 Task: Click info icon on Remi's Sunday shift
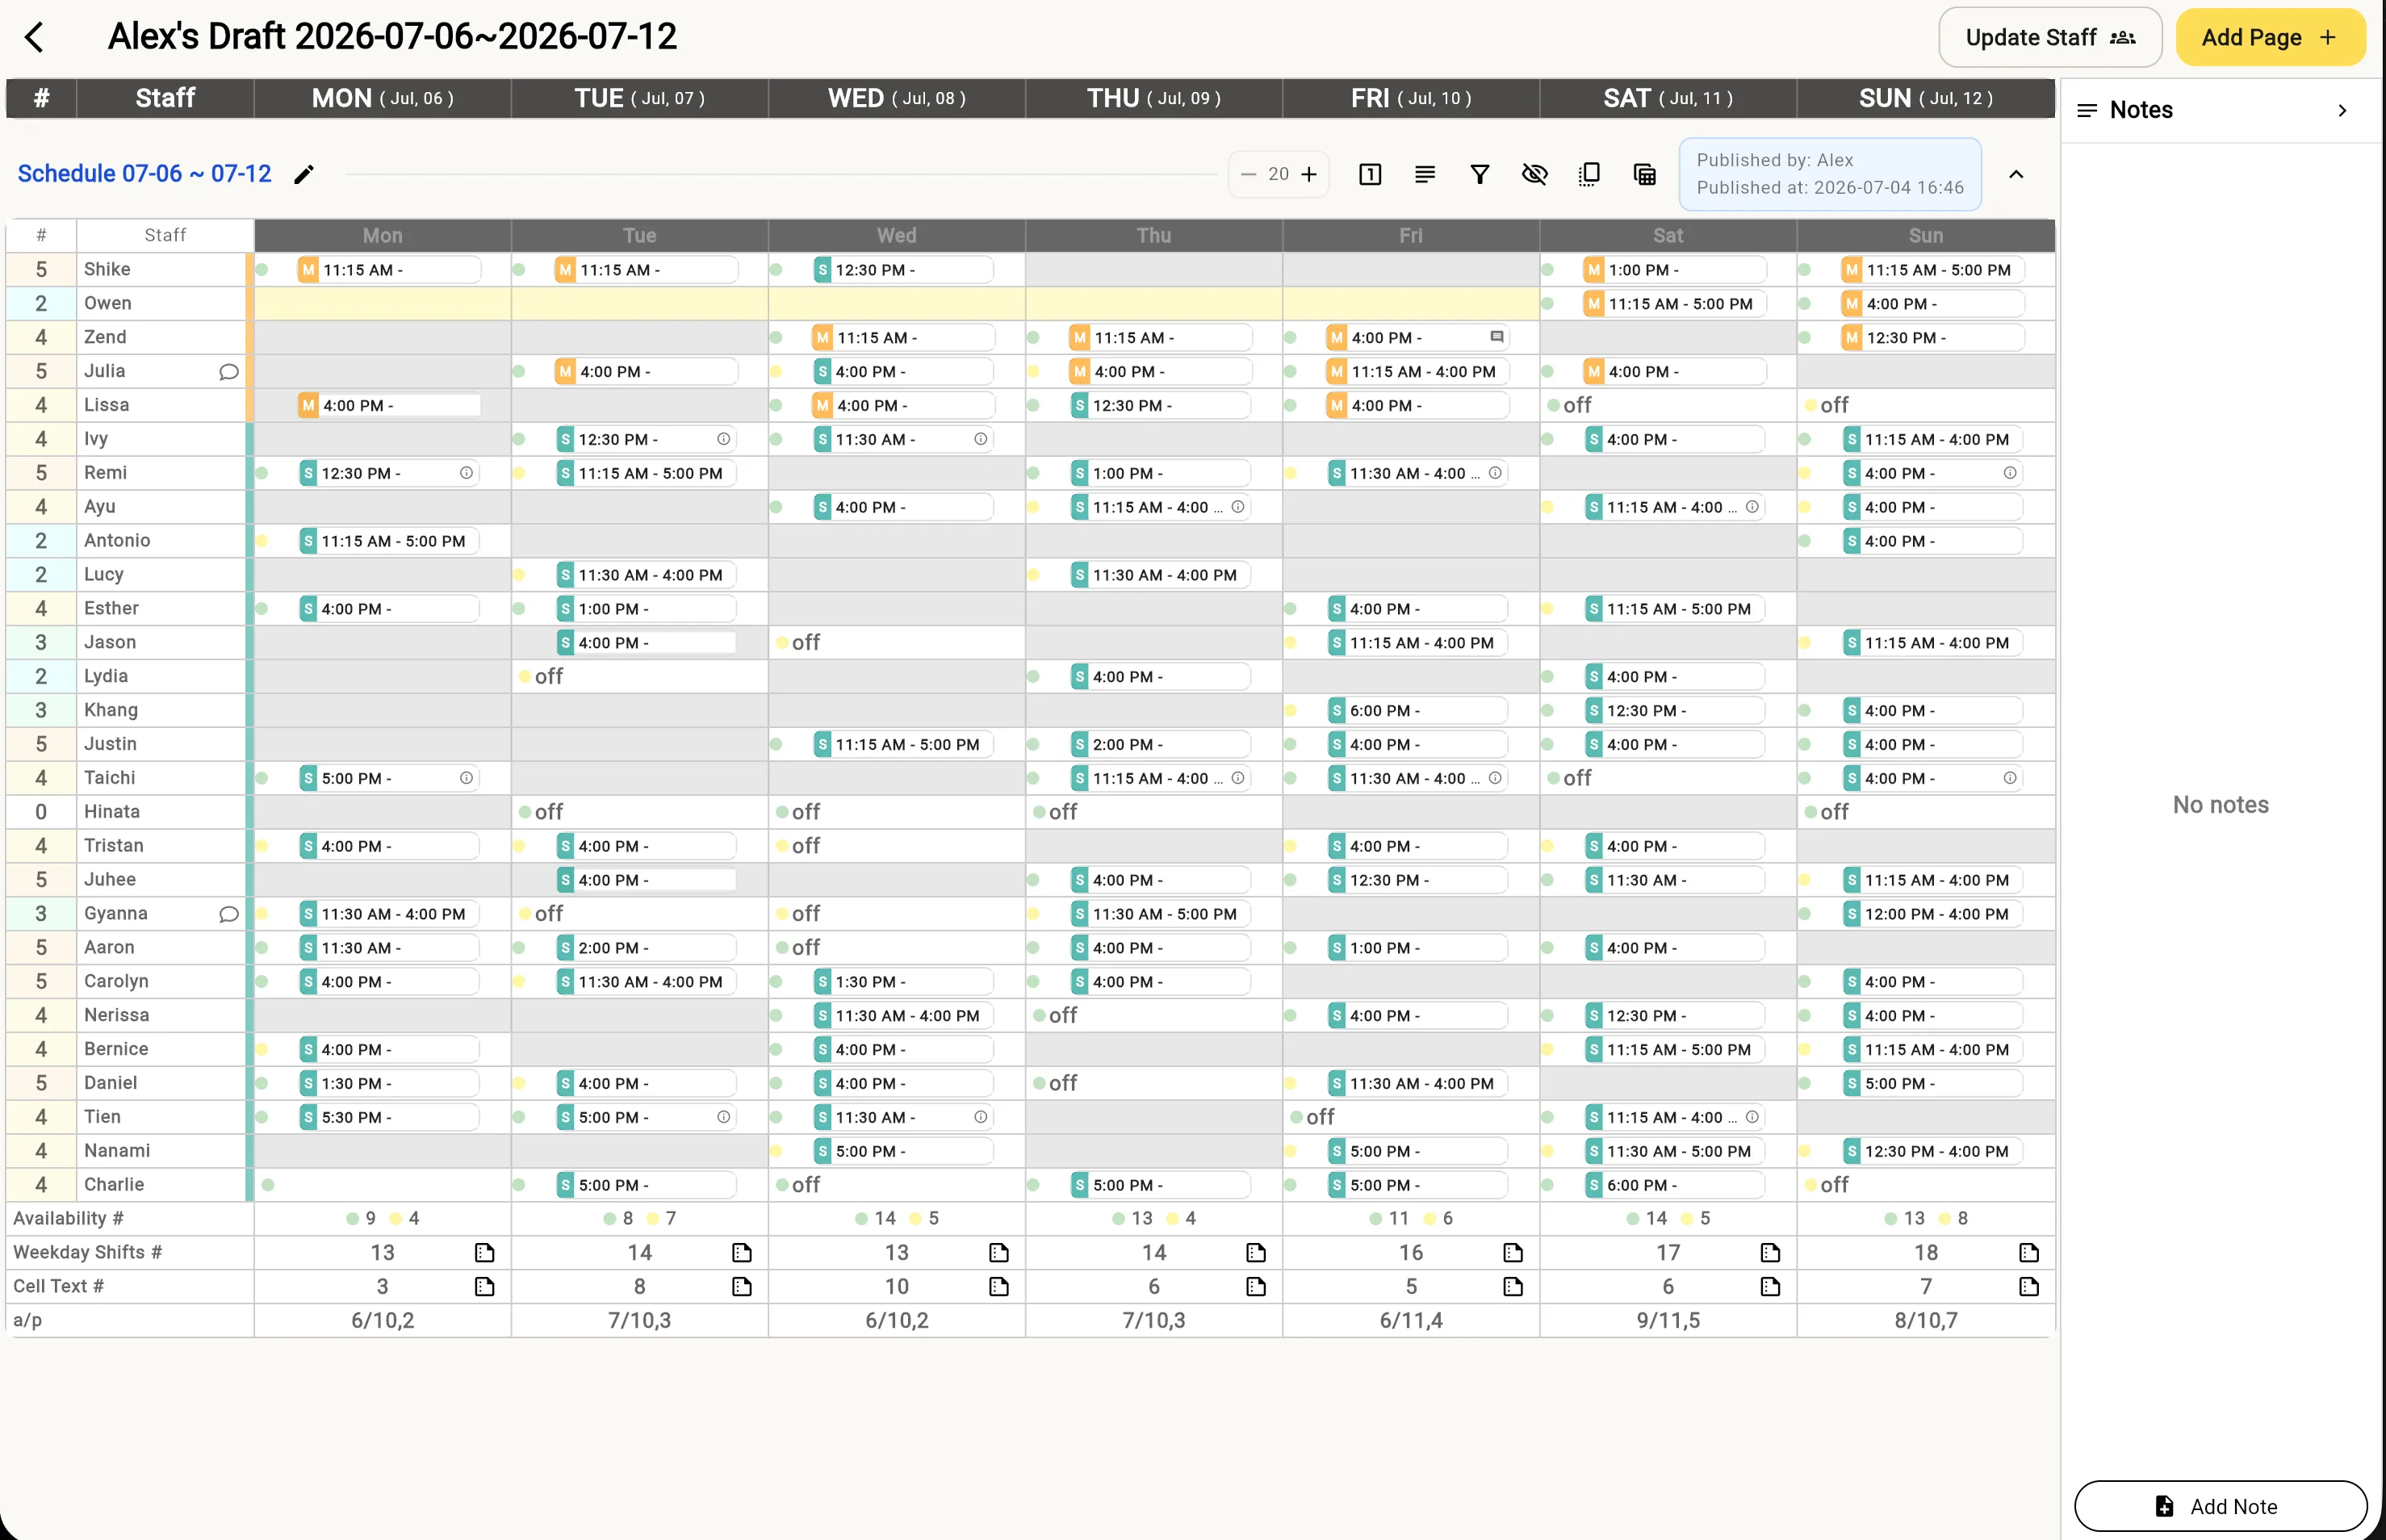pyautogui.click(x=2010, y=473)
